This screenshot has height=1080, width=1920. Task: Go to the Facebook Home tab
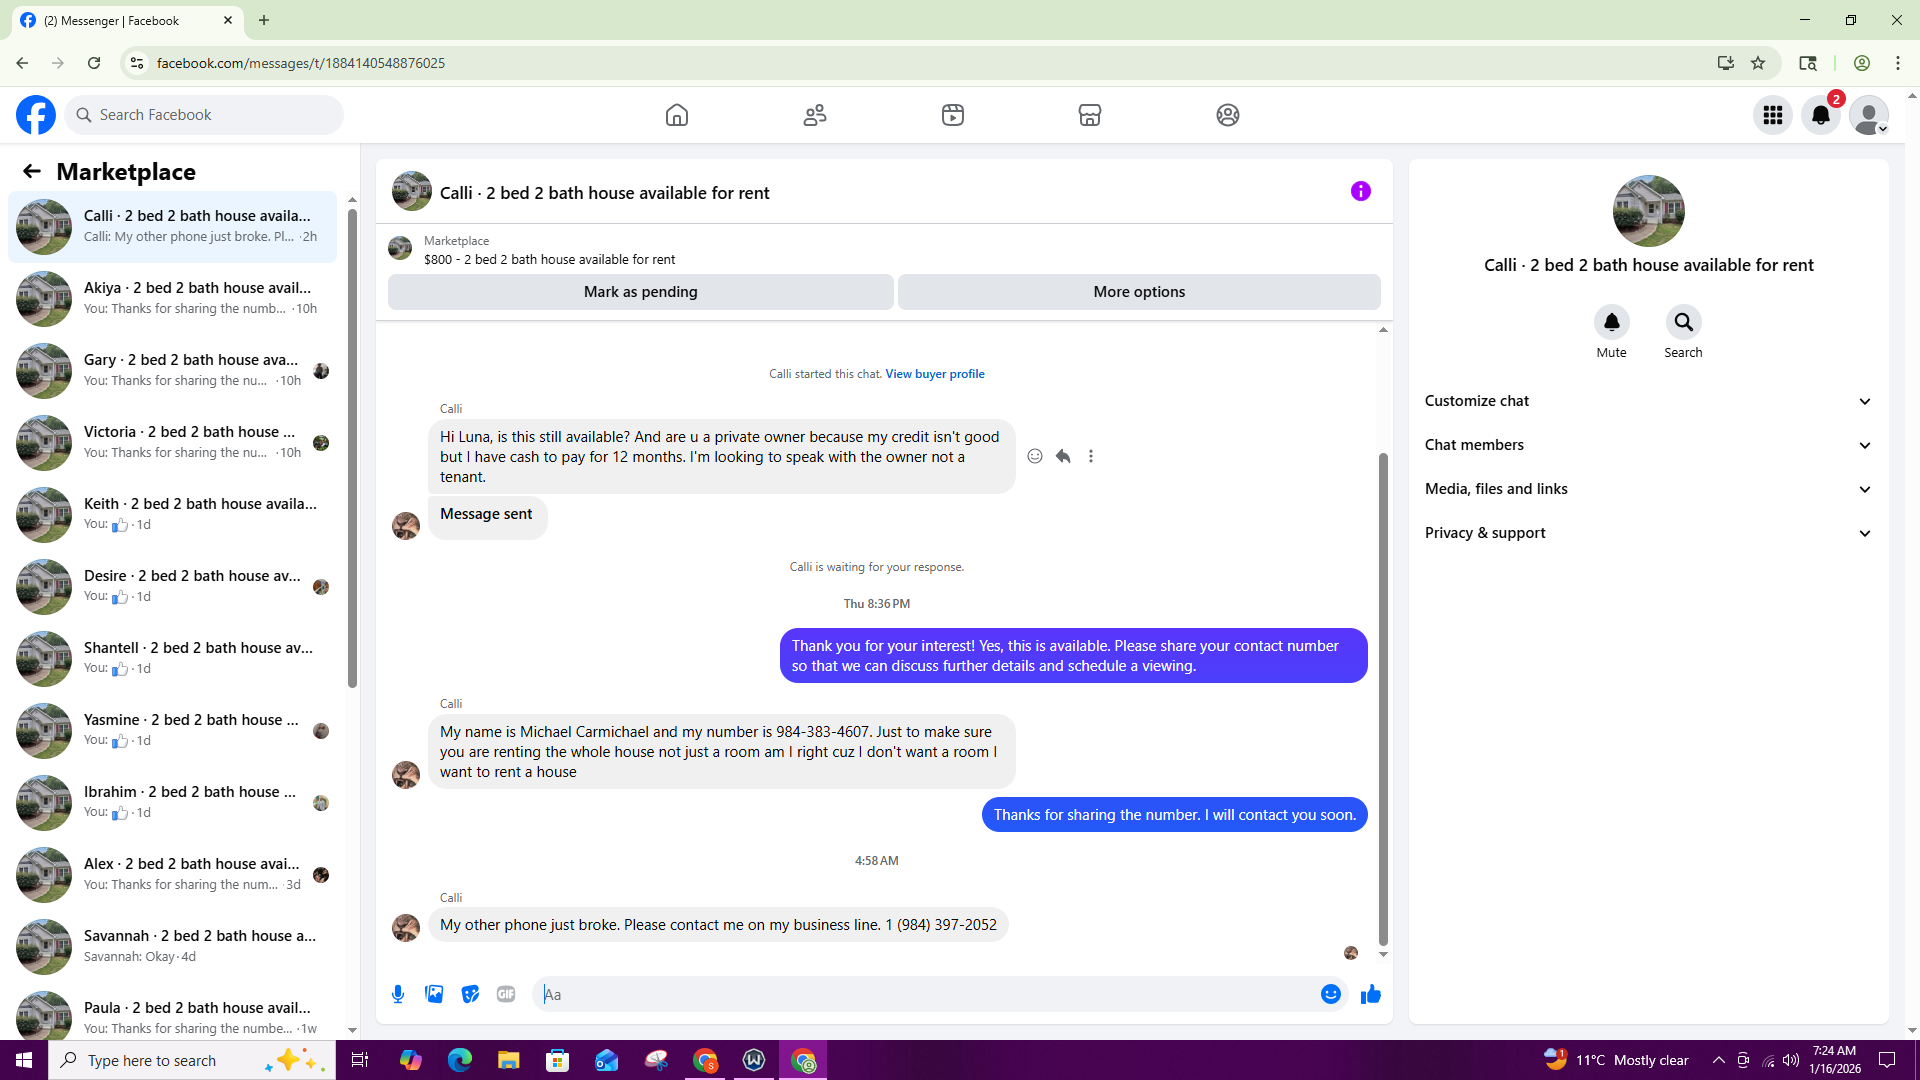[x=677, y=115]
